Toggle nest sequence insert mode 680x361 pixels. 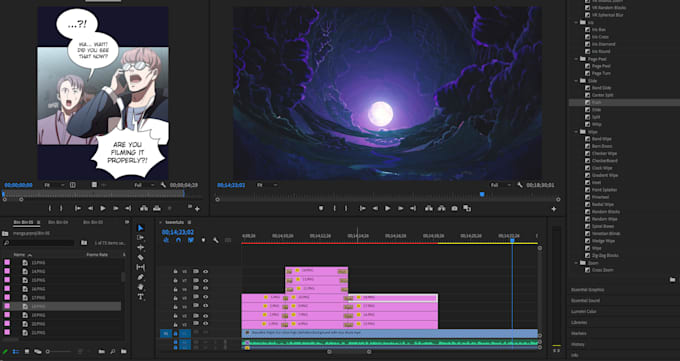tap(166, 240)
